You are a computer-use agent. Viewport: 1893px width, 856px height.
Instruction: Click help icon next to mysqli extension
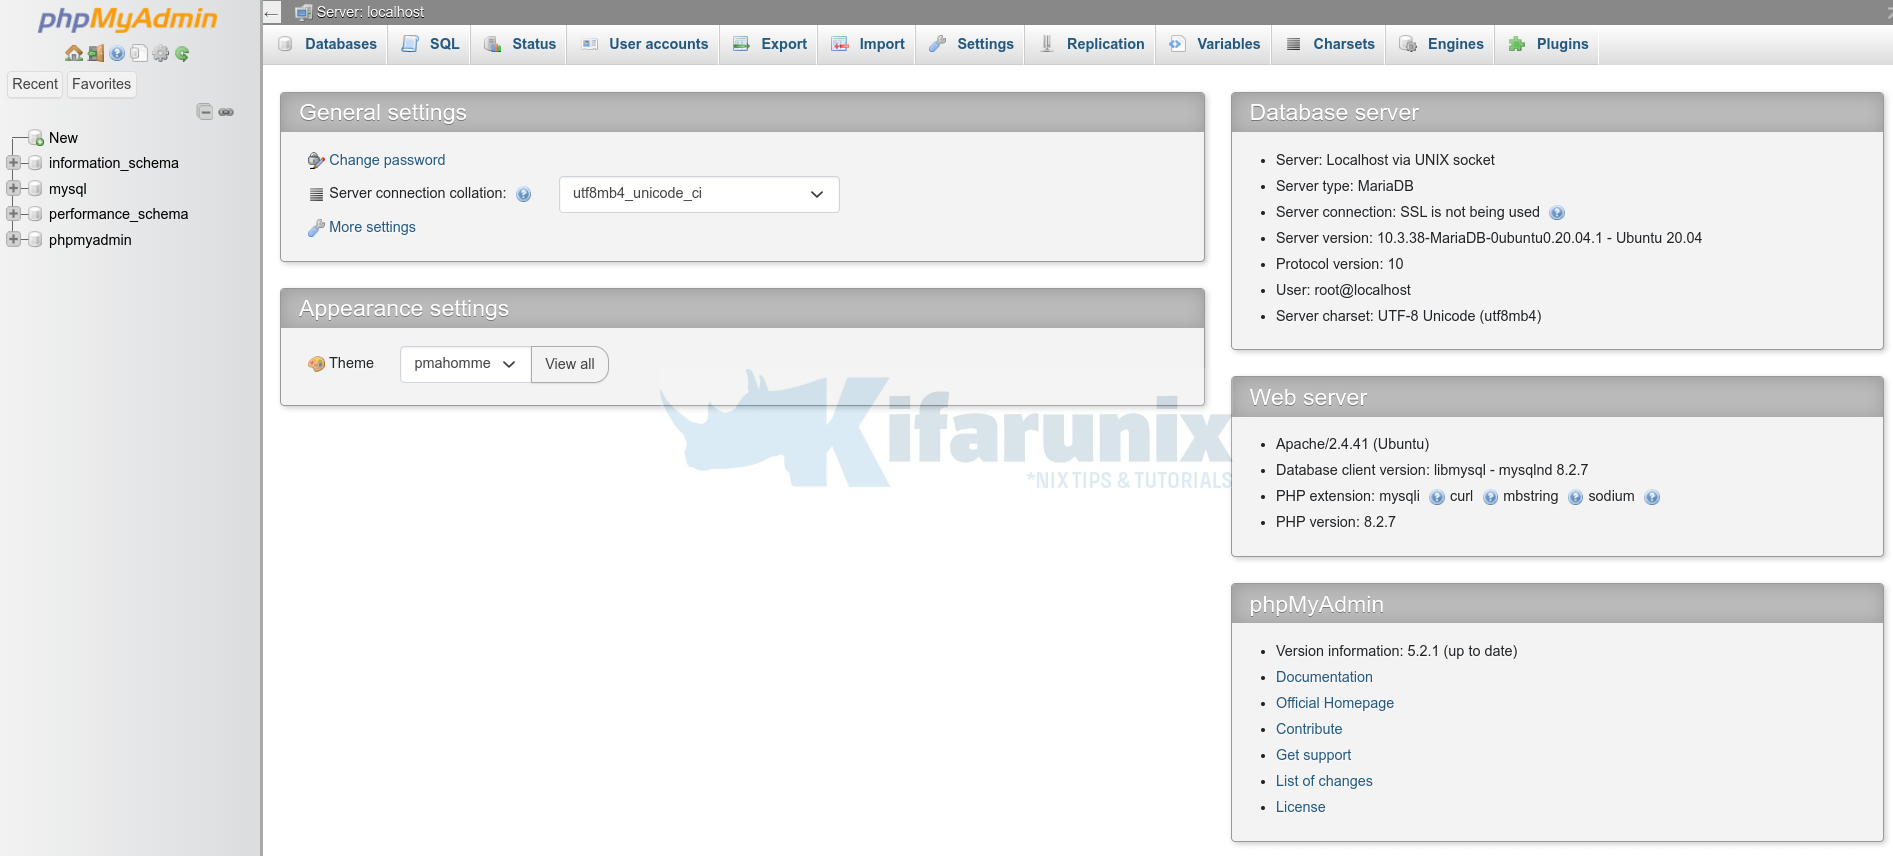point(1437,497)
